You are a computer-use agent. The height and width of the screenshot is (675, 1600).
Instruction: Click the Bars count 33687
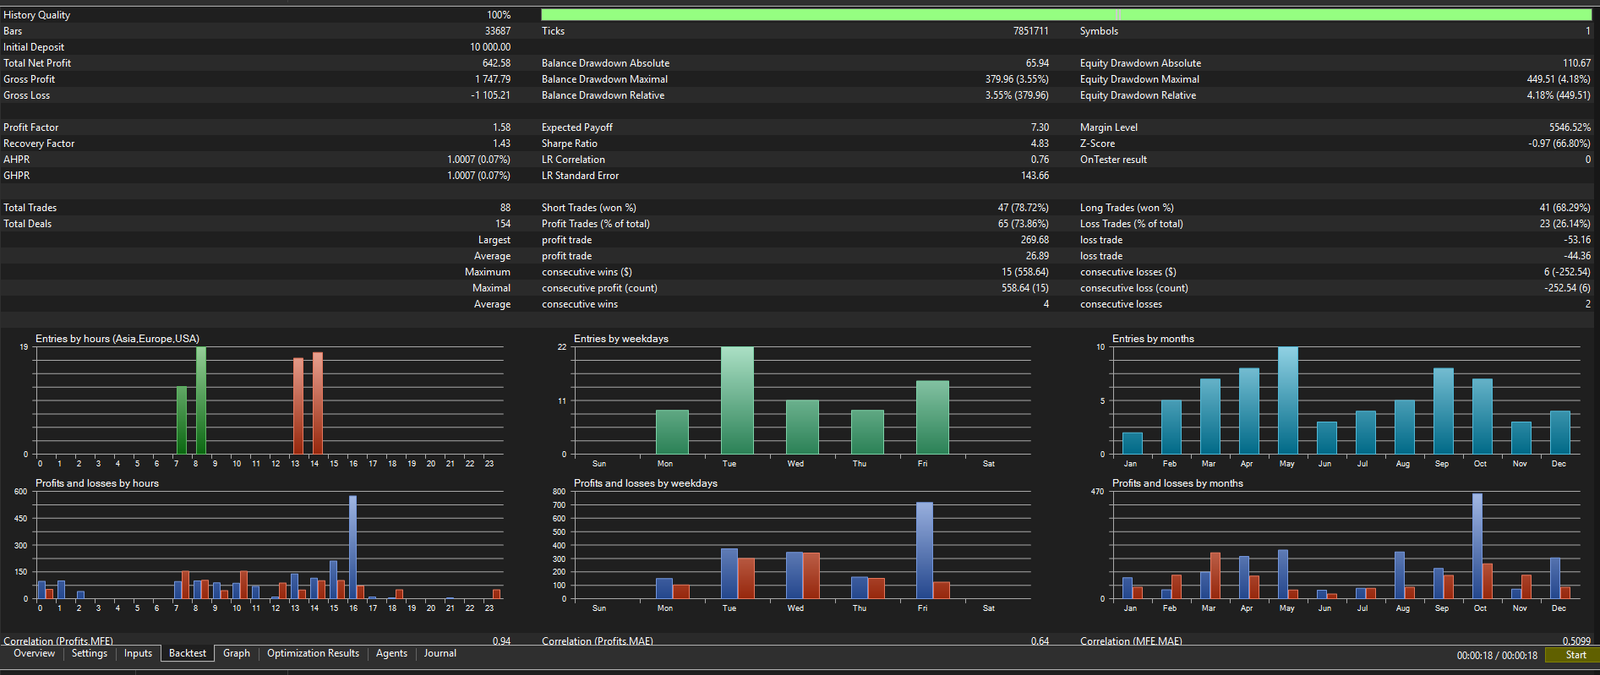pos(497,31)
